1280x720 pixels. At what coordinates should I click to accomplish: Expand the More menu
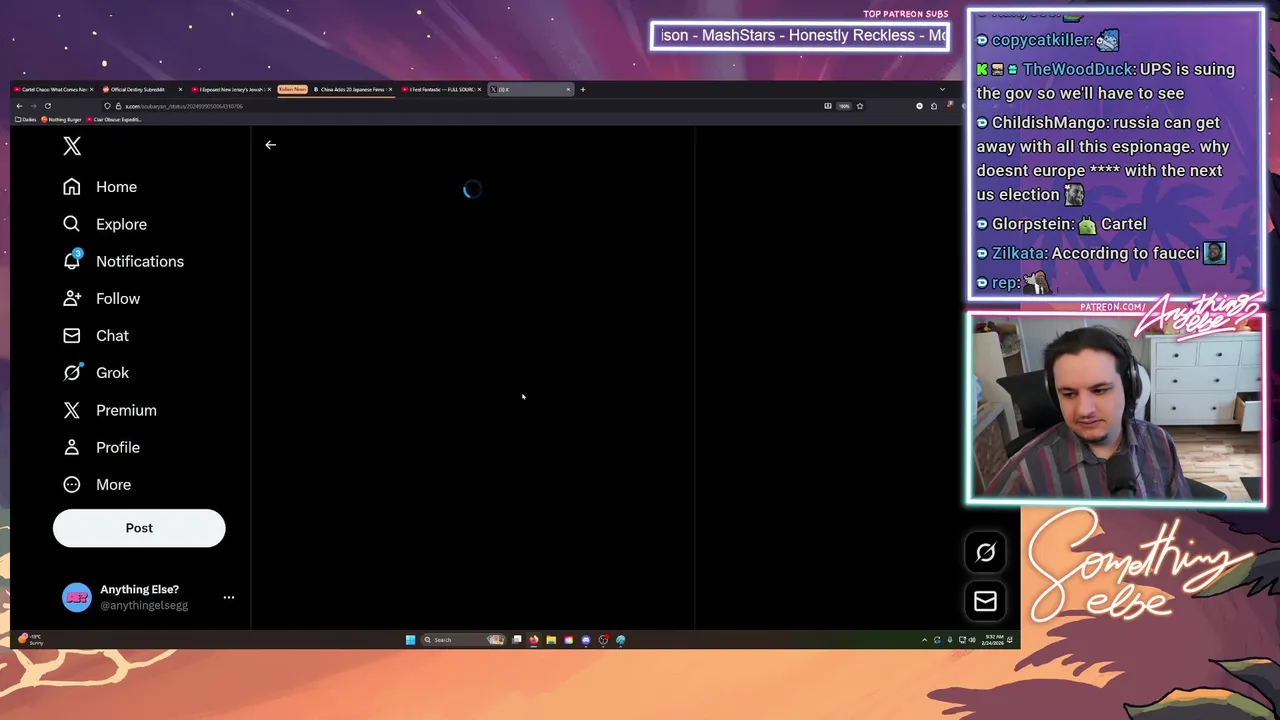97,484
